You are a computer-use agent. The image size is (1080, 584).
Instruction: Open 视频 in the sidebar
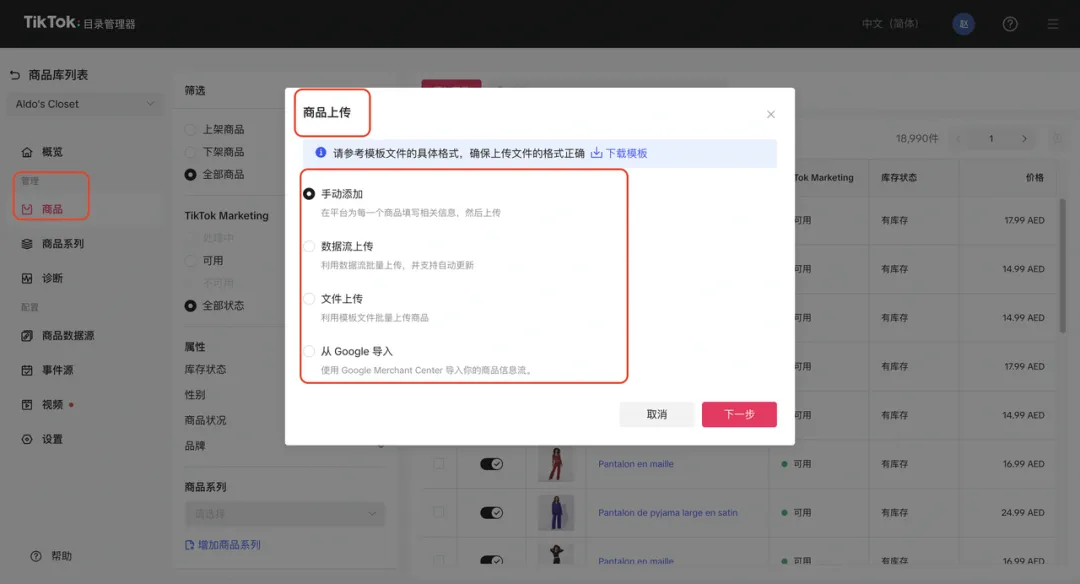(52, 404)
